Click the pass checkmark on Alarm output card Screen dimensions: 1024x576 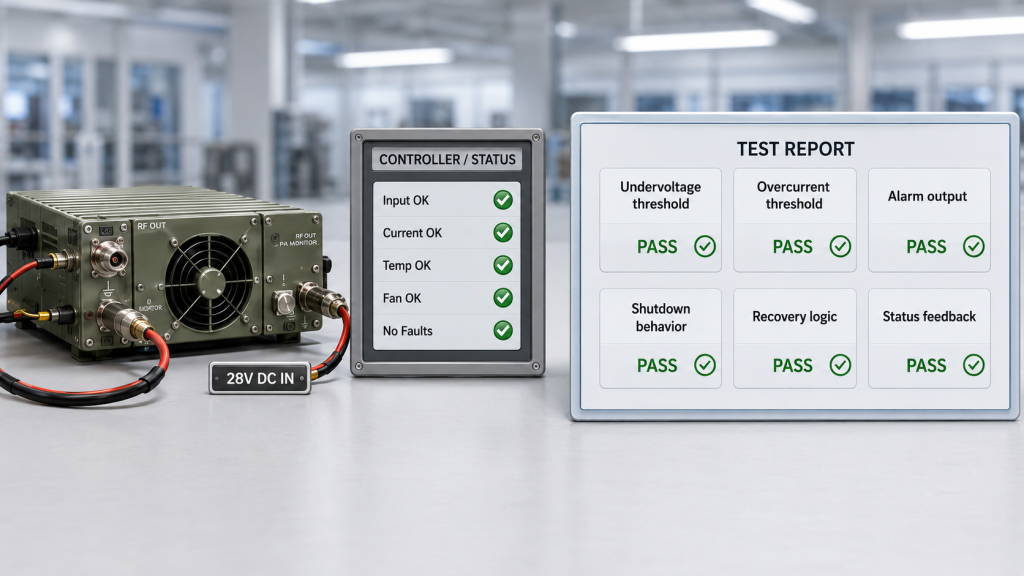(x=974, y=246)
